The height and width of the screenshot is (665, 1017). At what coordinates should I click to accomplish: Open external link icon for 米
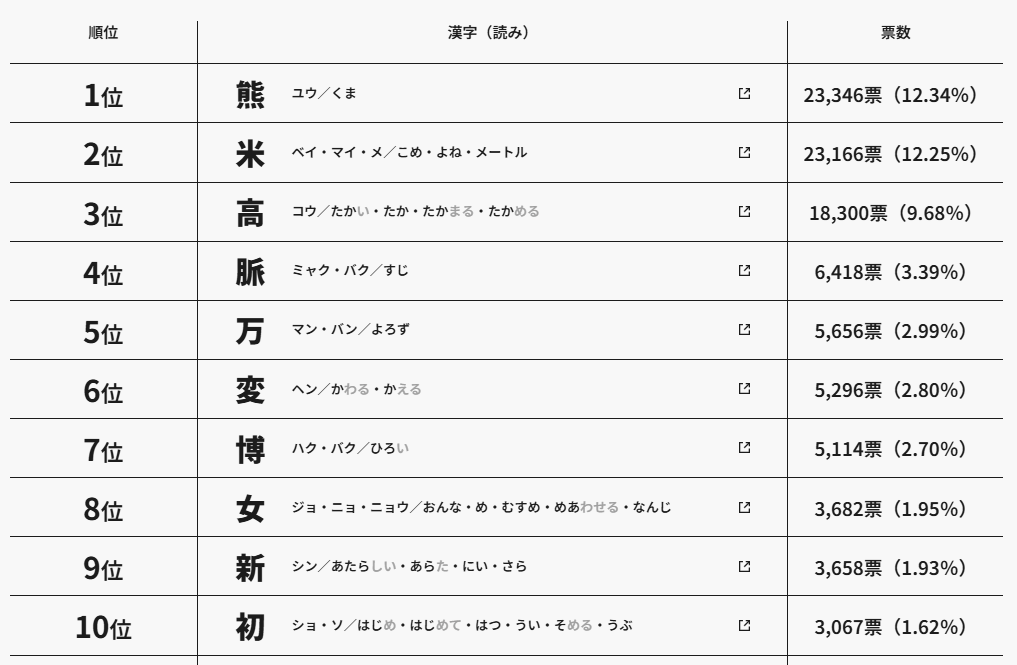744,153
